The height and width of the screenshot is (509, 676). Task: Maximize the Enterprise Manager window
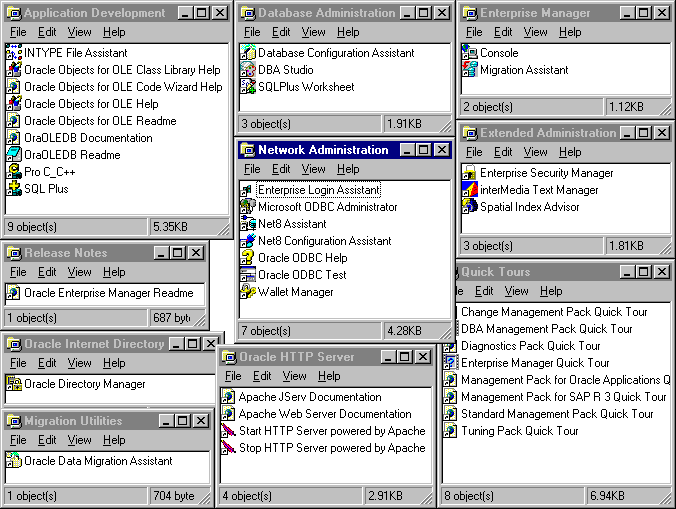643,13
